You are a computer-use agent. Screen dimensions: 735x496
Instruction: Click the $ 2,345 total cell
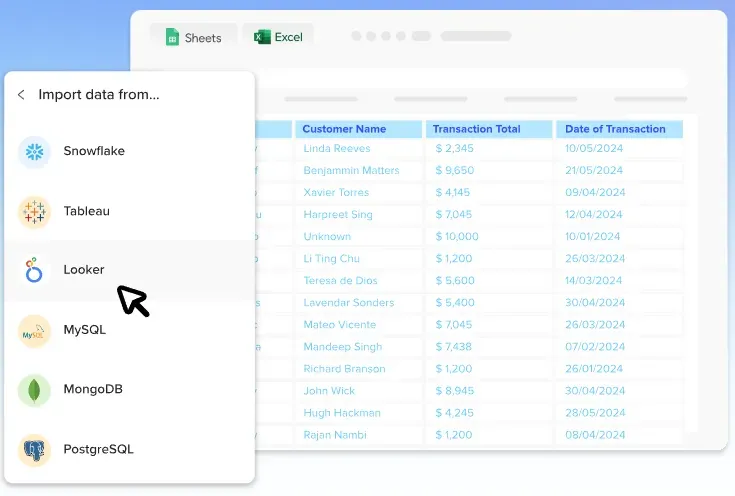(x=489, y=149)
